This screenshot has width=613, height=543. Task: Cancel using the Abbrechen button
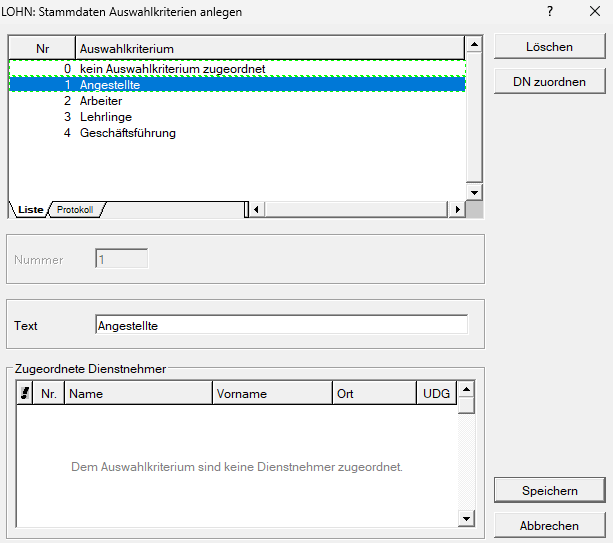coord(549,526)
